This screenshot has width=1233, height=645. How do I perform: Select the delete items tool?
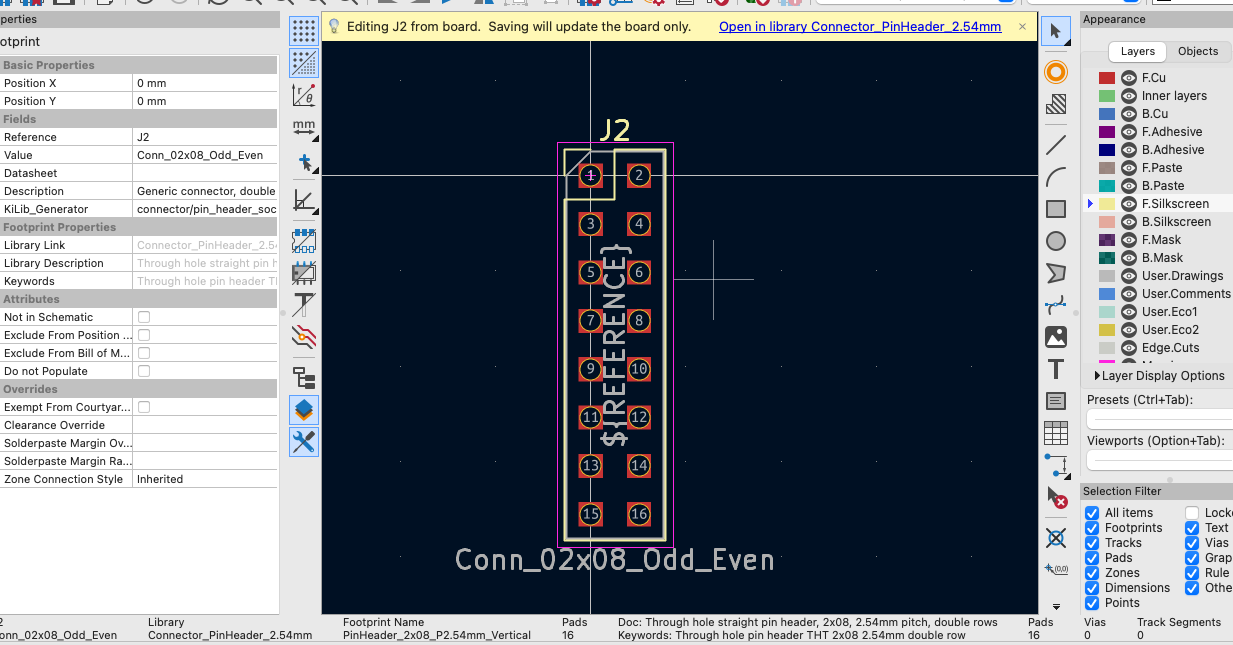(1055, 497)
